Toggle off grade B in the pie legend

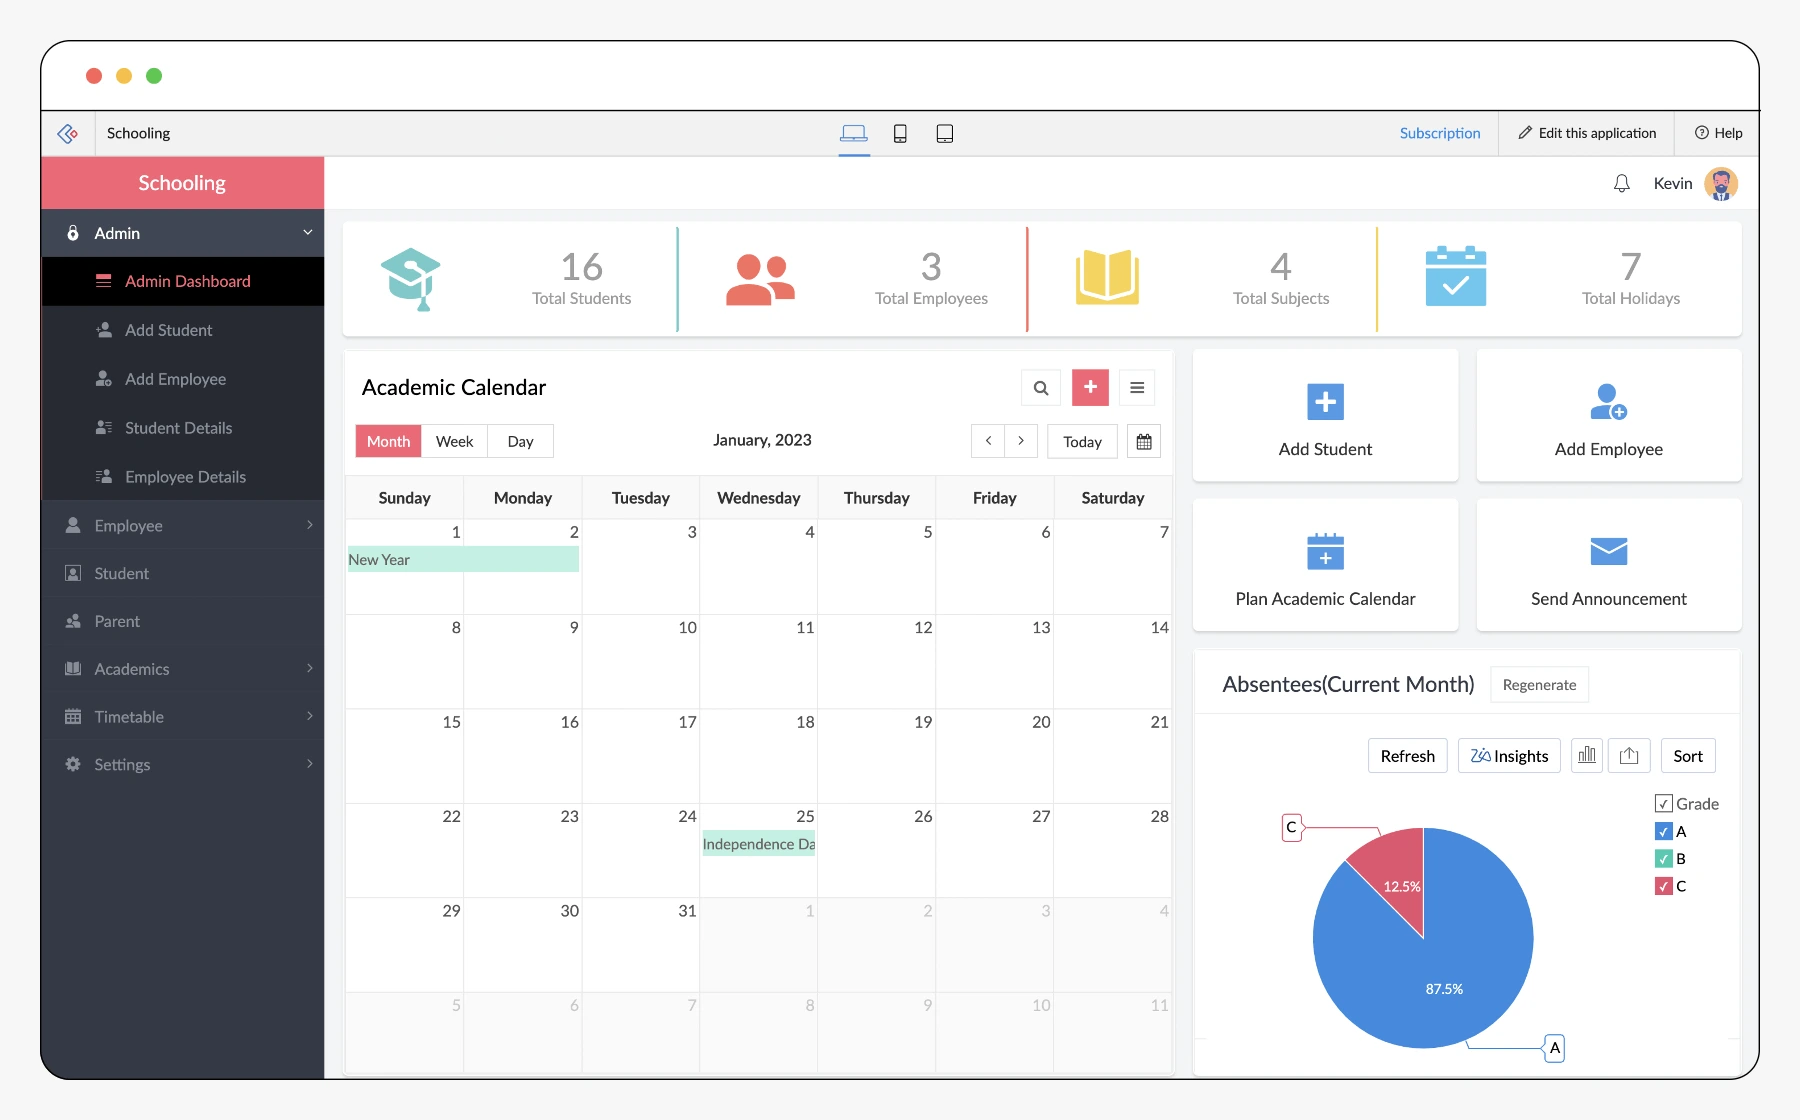(1663, 858)
